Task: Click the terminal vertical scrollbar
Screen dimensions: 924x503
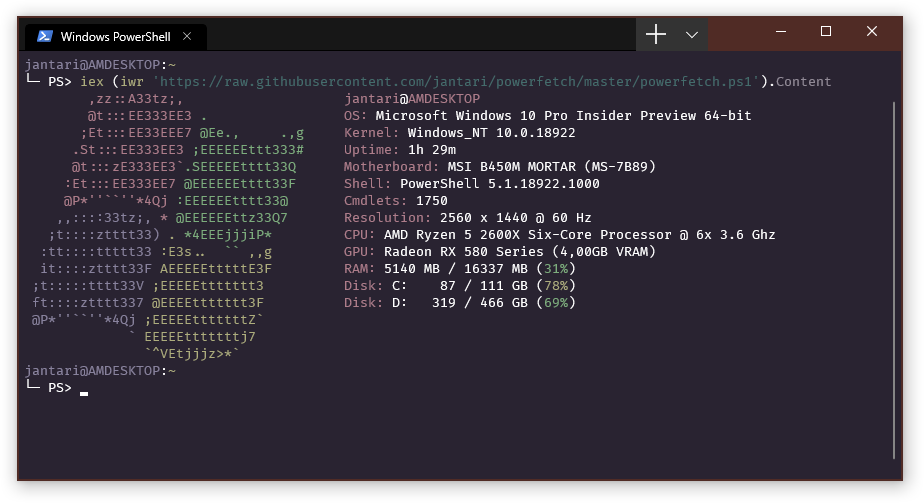Action: [893, 280]
